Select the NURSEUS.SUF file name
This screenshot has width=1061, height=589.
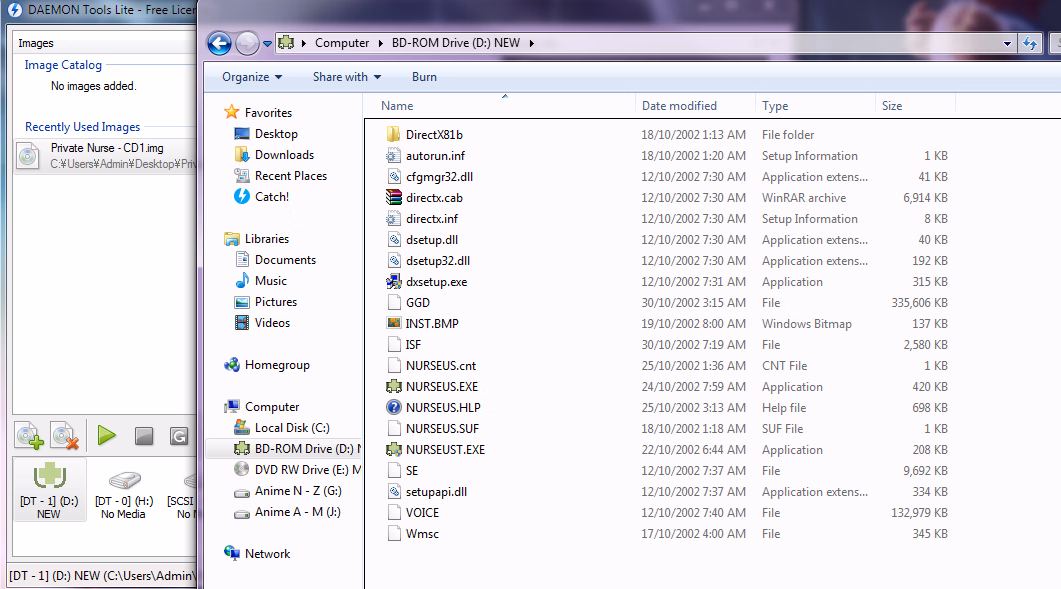pos(443,429)
